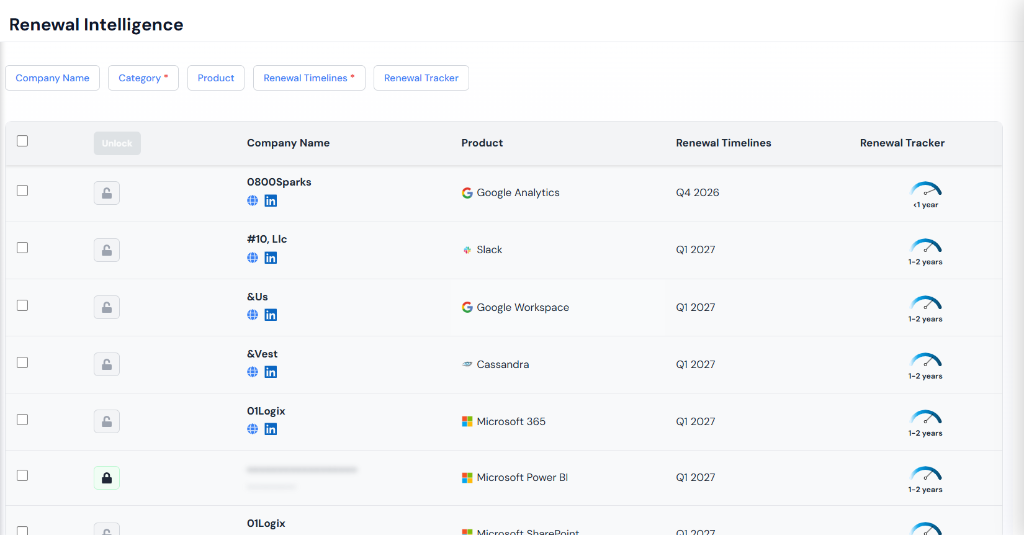Open the Category filter
Viewport: 1024px width, 535px height.
pyautogui.click(x=143, y=78)
